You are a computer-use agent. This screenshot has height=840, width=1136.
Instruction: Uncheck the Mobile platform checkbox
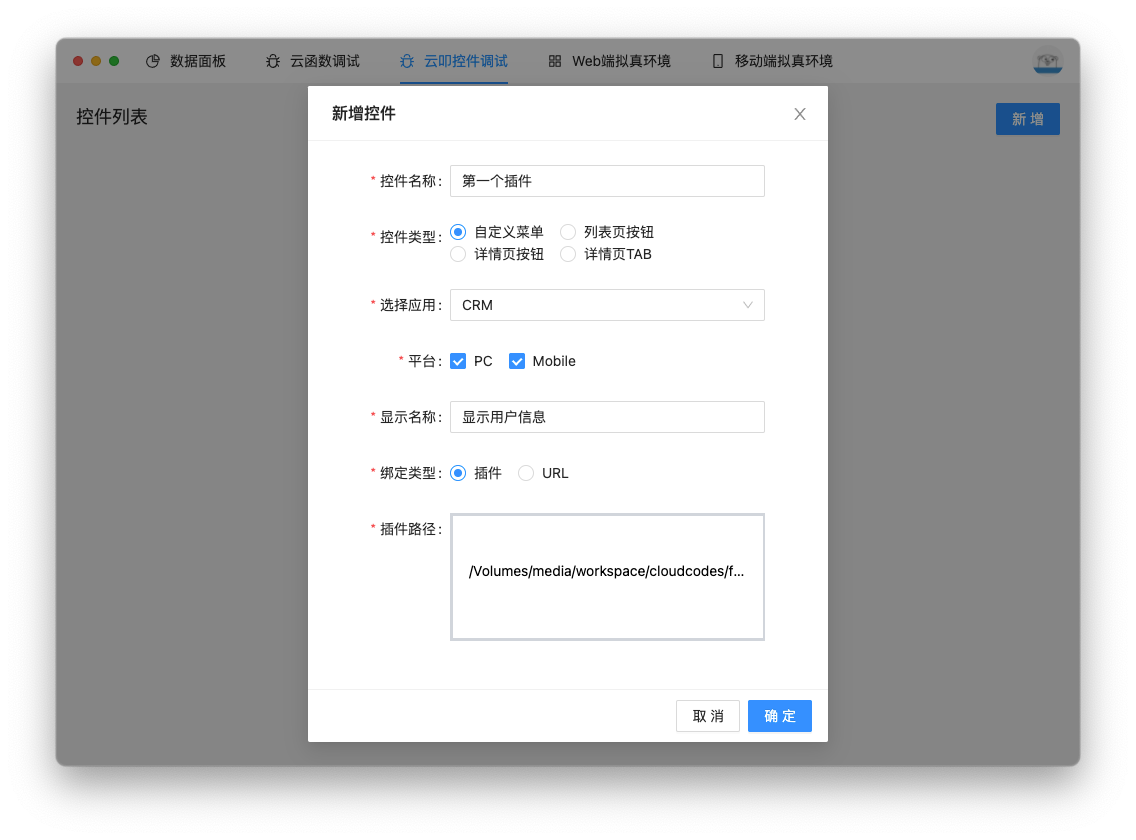point(517,361)
